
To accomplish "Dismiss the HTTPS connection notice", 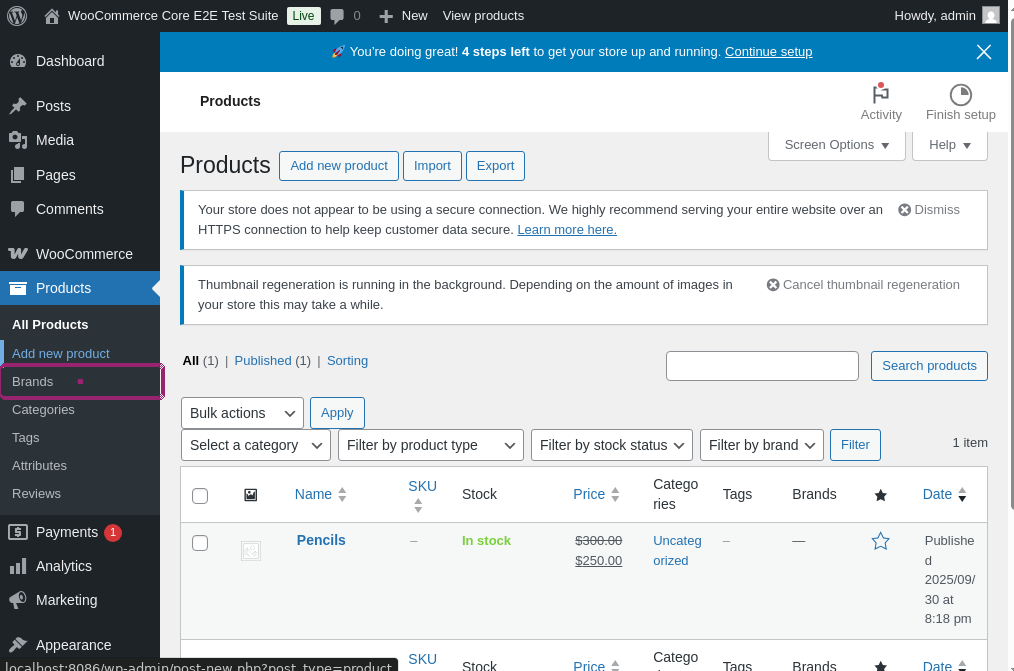I will coord(928,209).
